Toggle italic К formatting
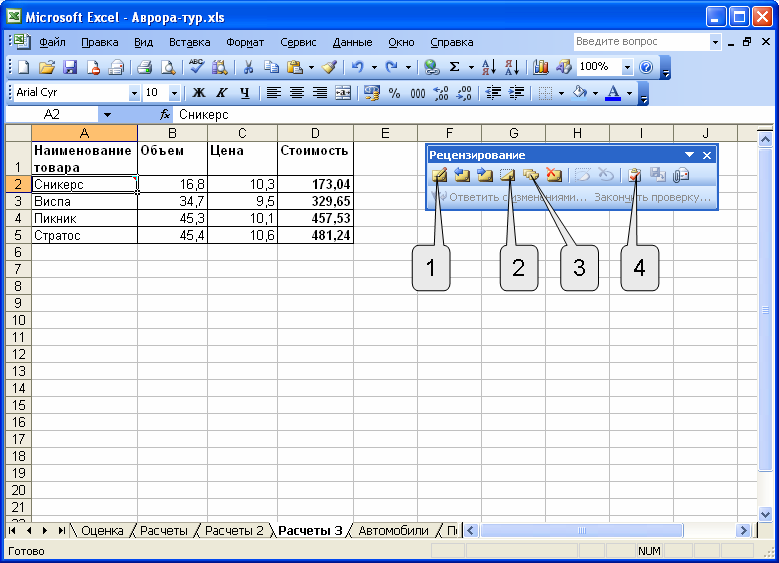The width and height of the screenshot is (779, 563). pyautogui.click(x=222, y=93)
